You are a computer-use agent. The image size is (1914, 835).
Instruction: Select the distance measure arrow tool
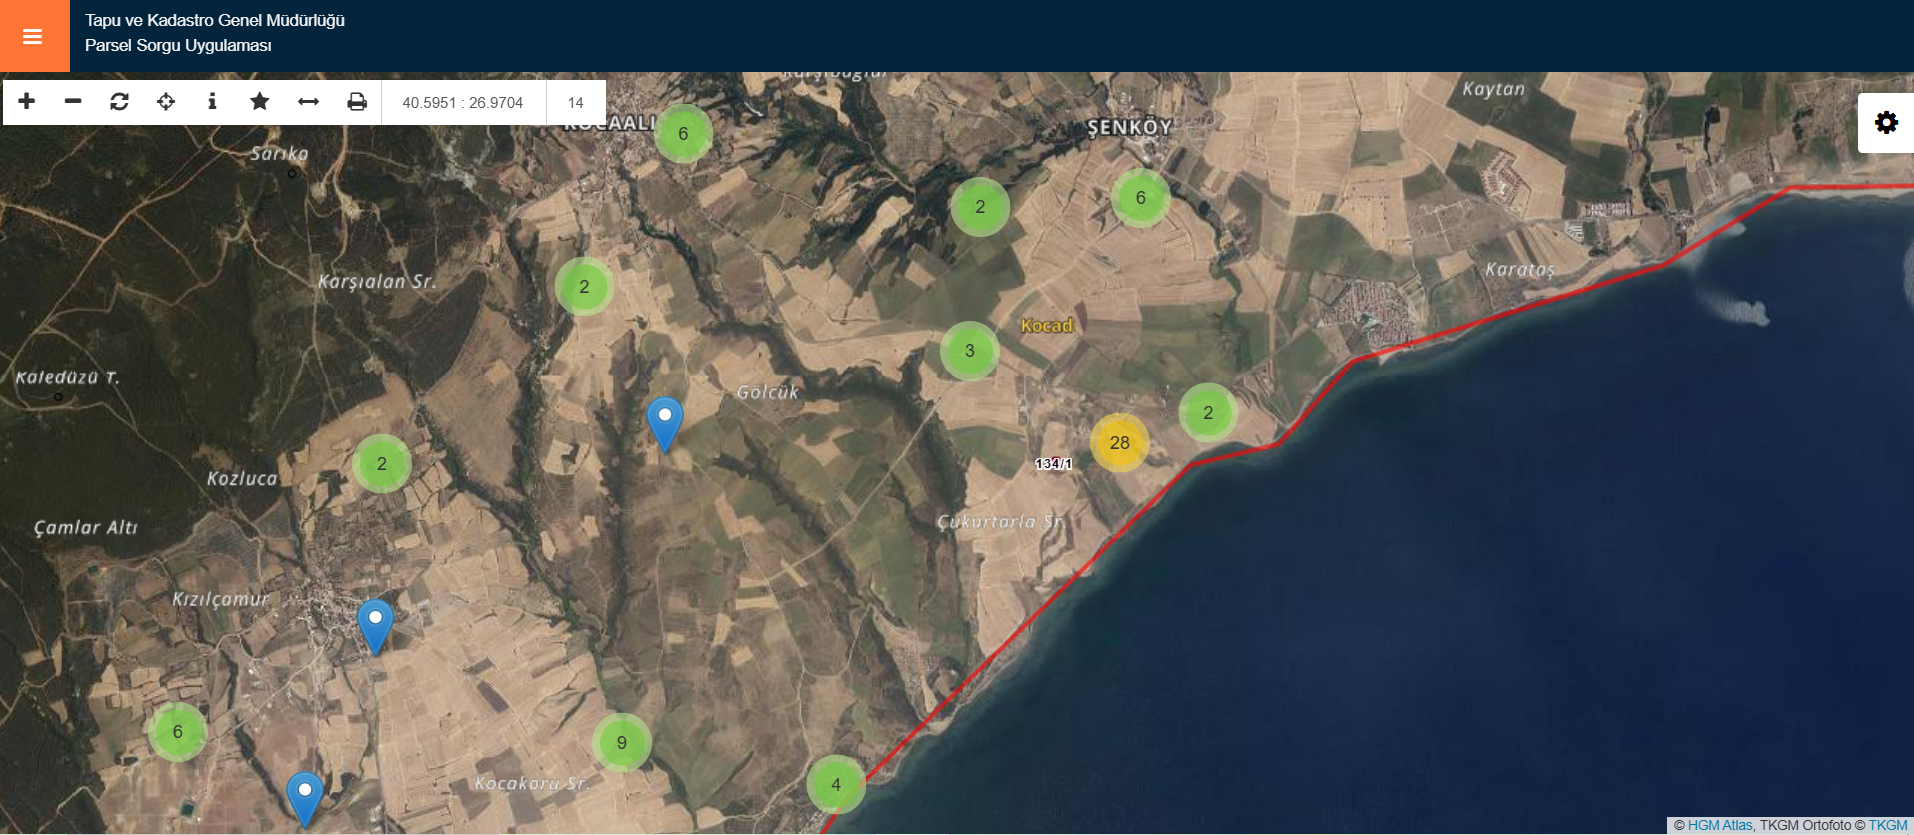tap(308, 101)
